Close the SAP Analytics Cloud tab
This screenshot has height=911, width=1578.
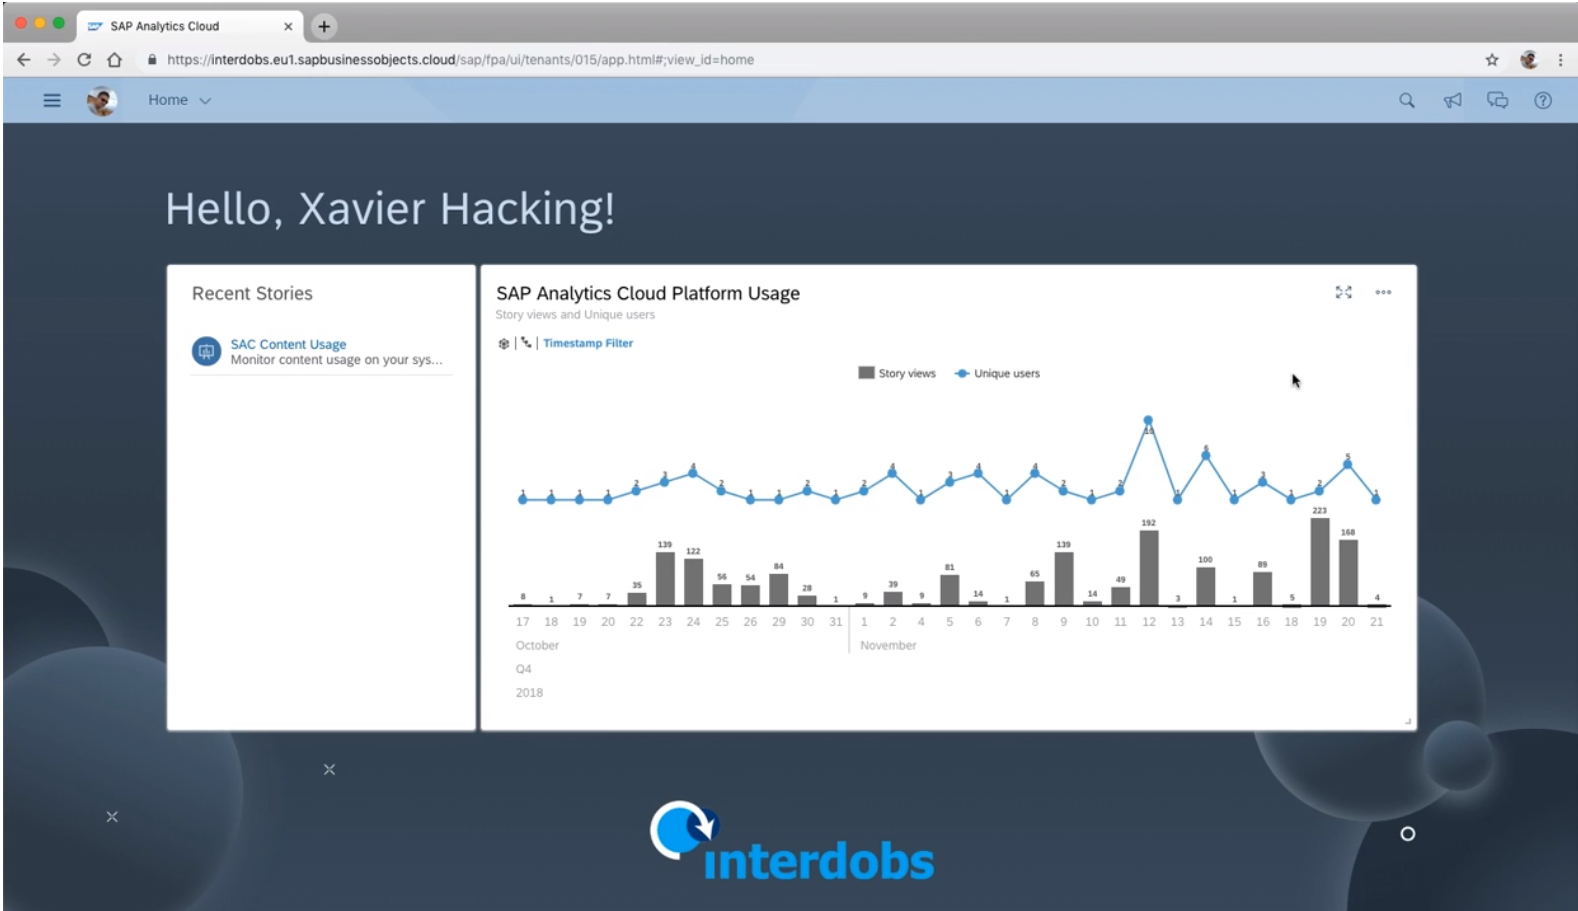point(288,26)
